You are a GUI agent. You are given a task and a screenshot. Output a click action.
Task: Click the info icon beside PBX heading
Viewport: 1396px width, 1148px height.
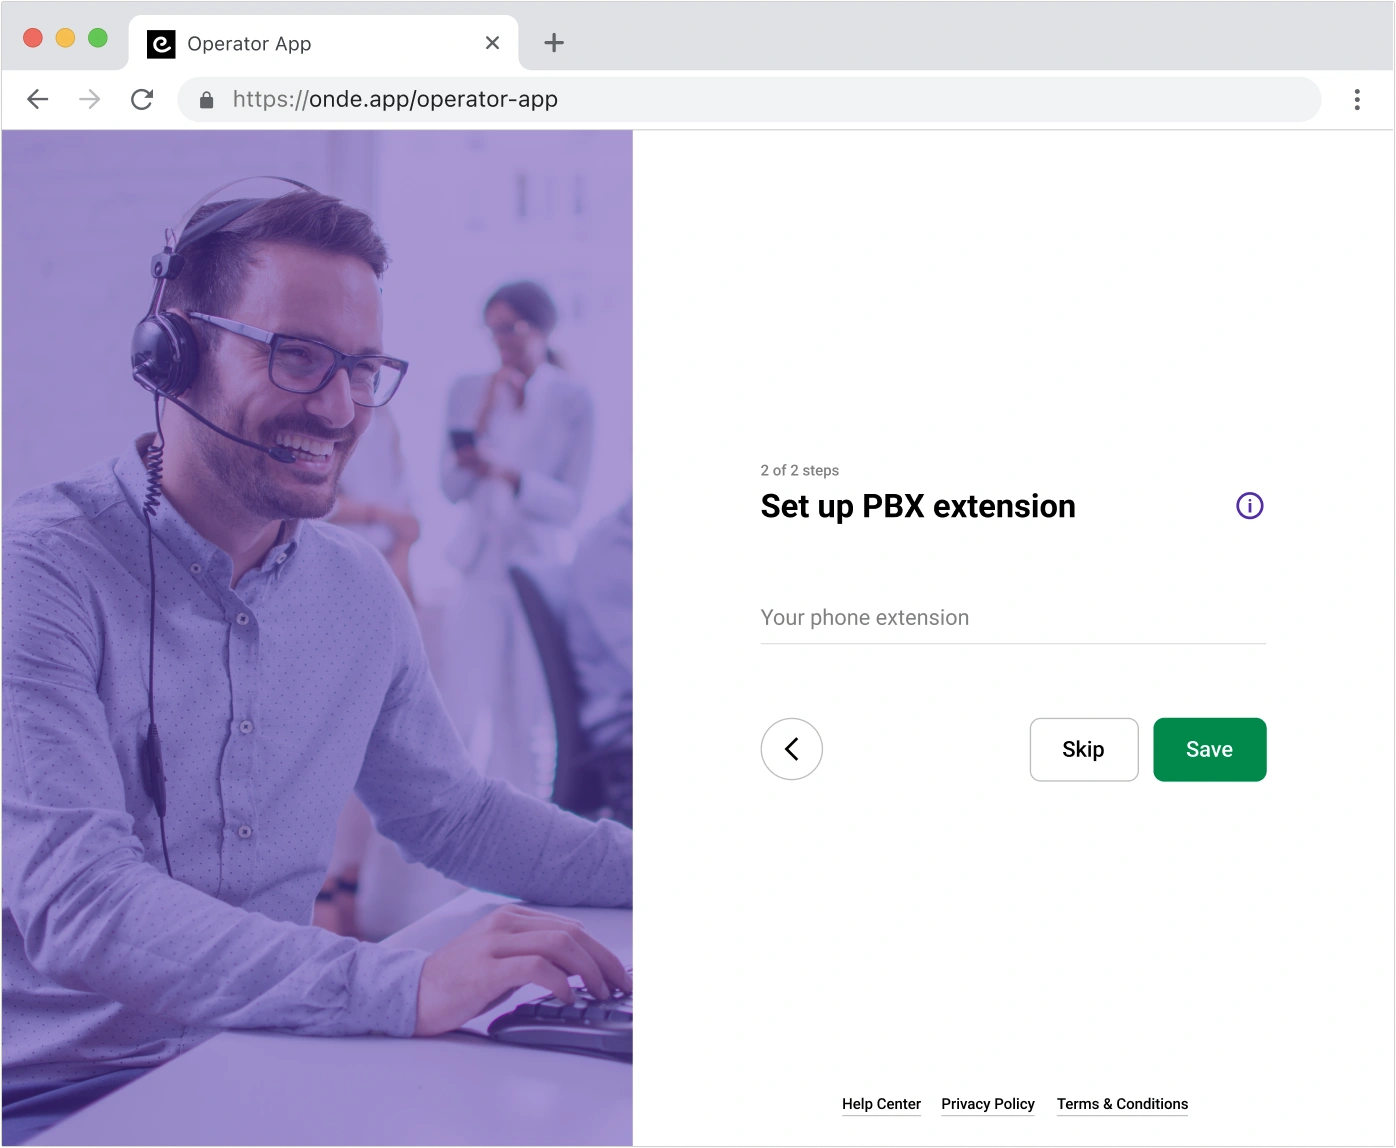1249,506
